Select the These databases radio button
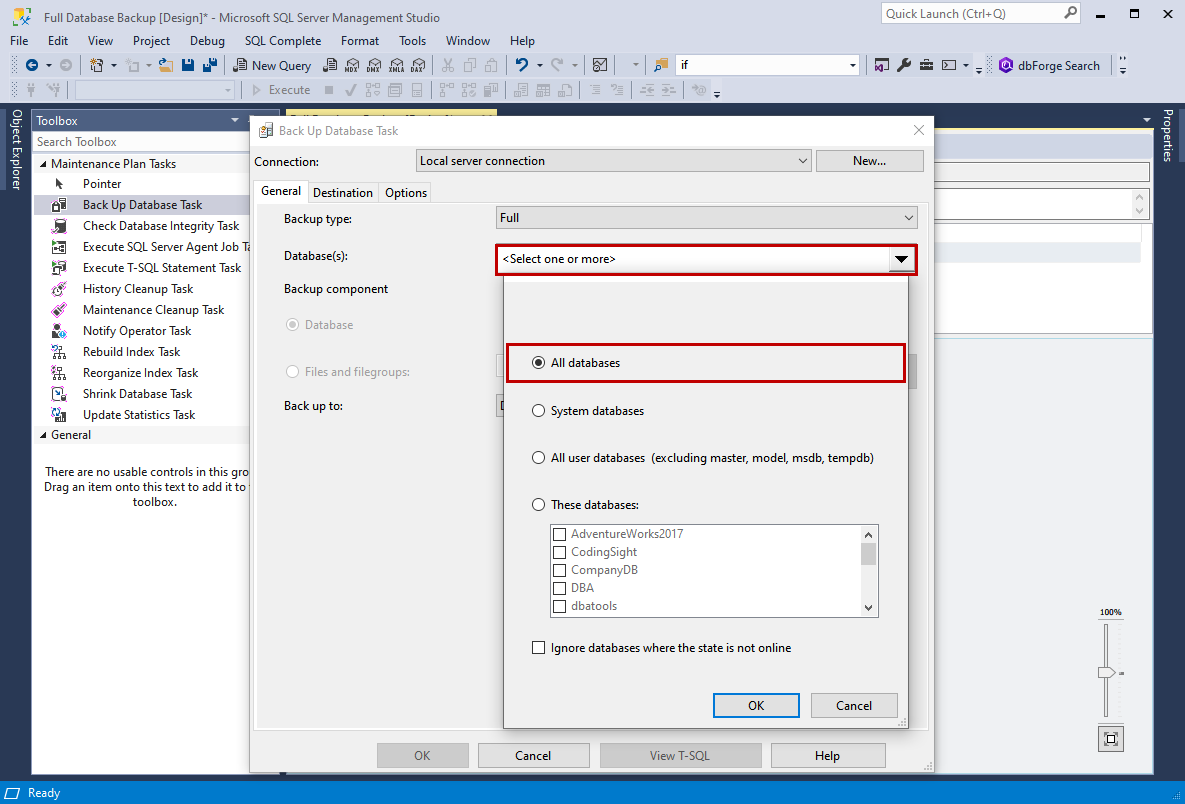This screenshot has height=804, width=1185. 538,504
